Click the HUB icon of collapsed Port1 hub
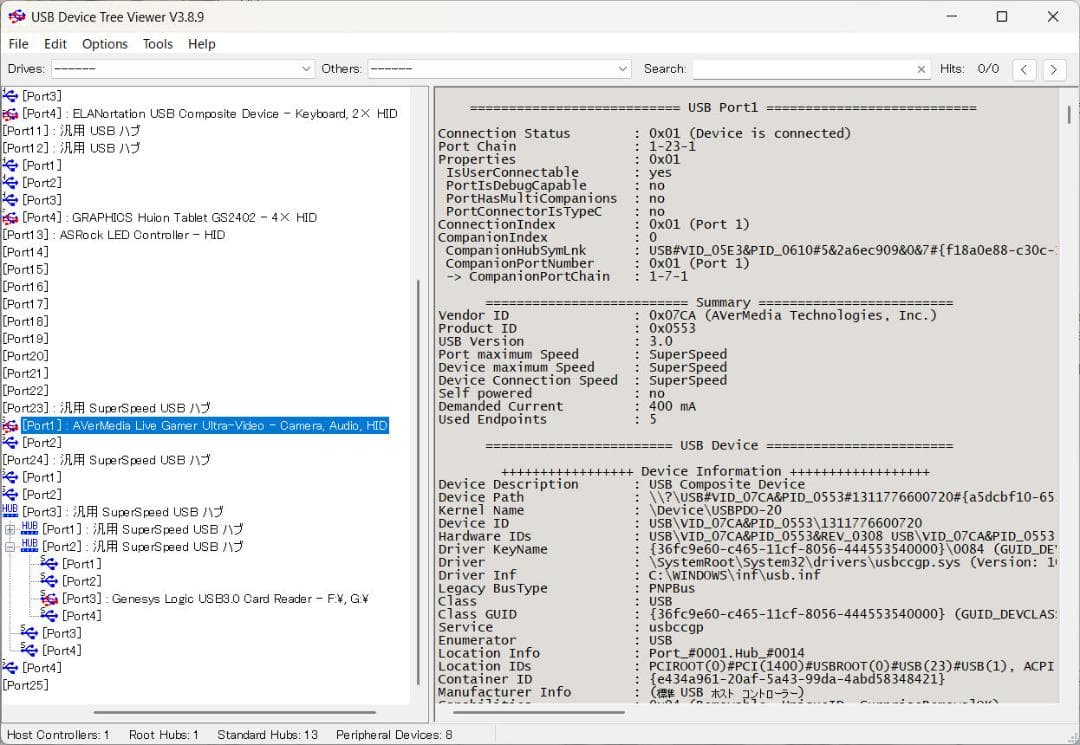1080x745 pixels. coord(29,529)
